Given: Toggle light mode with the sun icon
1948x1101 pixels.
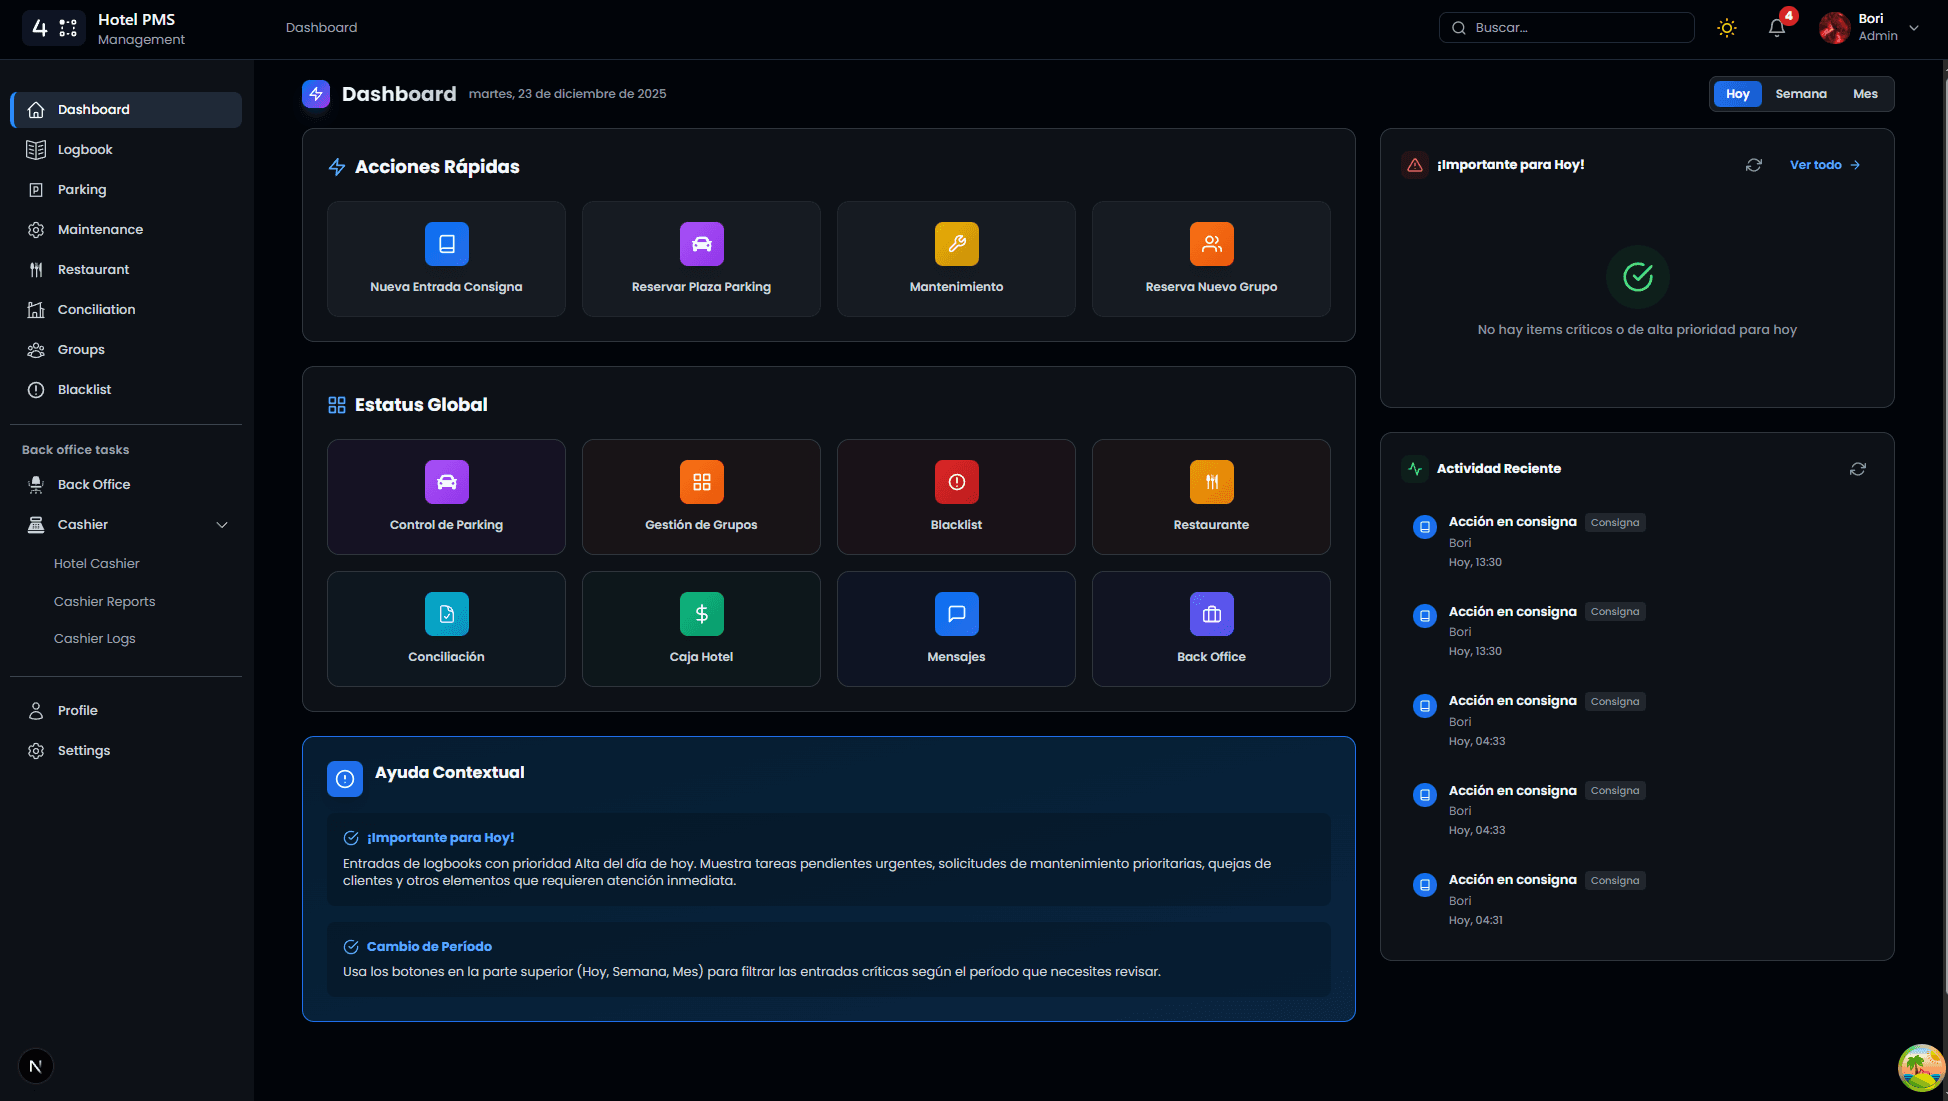Looking at the screenshot, I should pyautogui.click(x=1727, y=27).
